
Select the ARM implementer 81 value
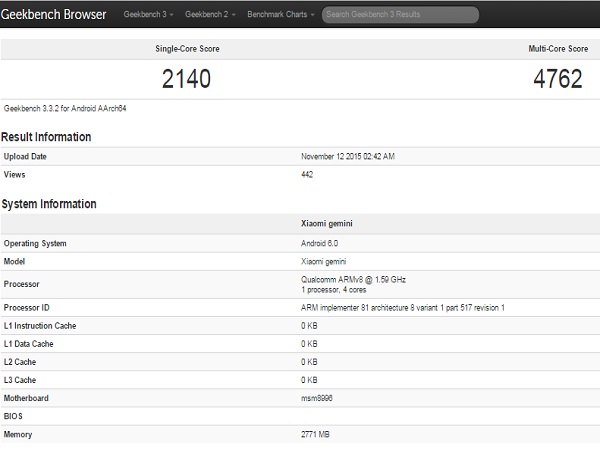pyautogui.click(x=403, y=308)
